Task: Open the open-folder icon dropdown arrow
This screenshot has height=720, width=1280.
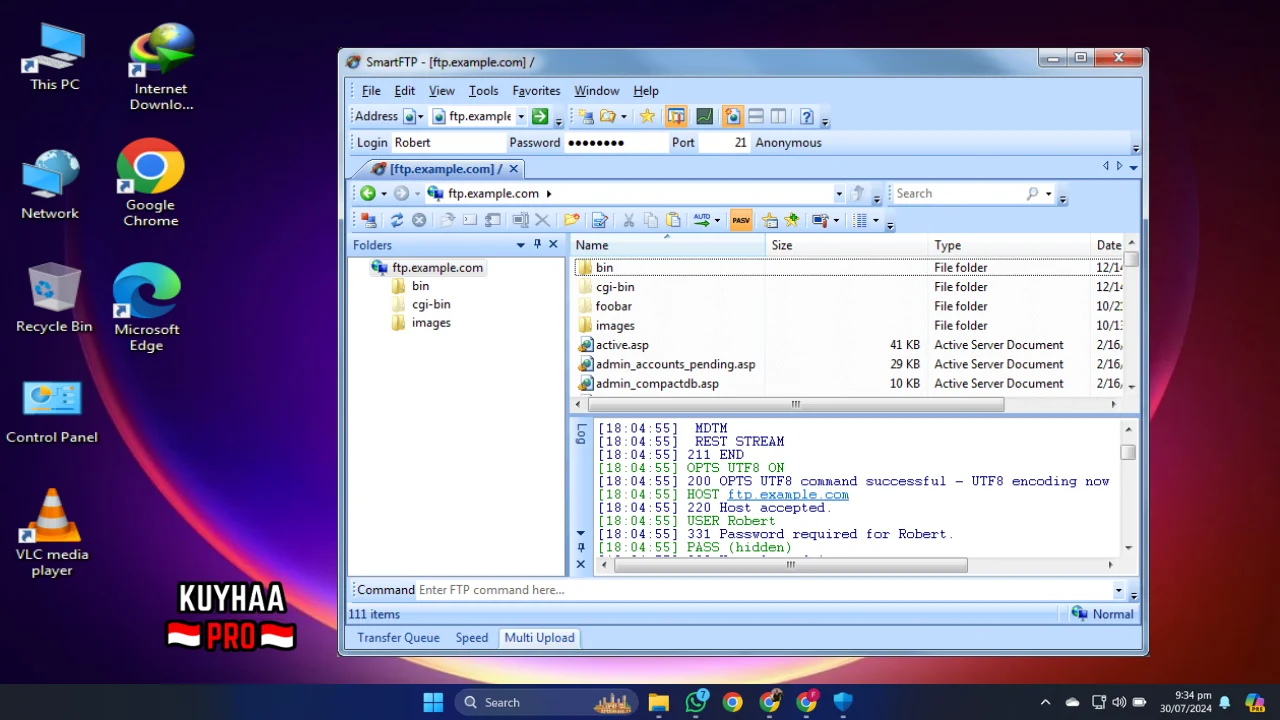Action: [623, 117]
